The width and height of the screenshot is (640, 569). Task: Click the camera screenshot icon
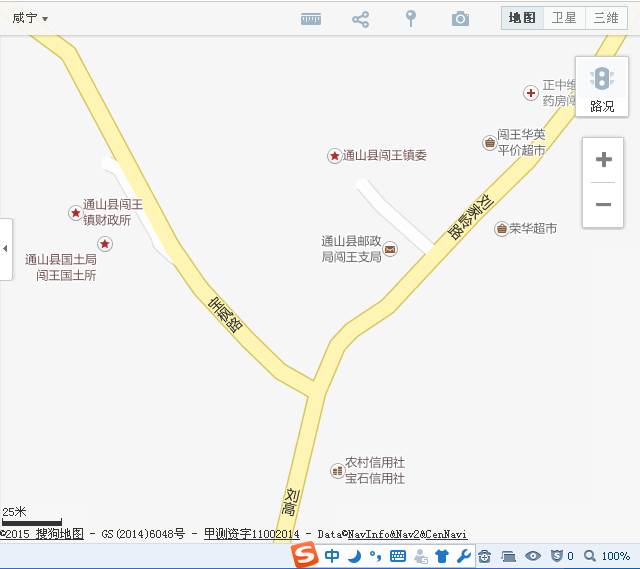point(460,19)
